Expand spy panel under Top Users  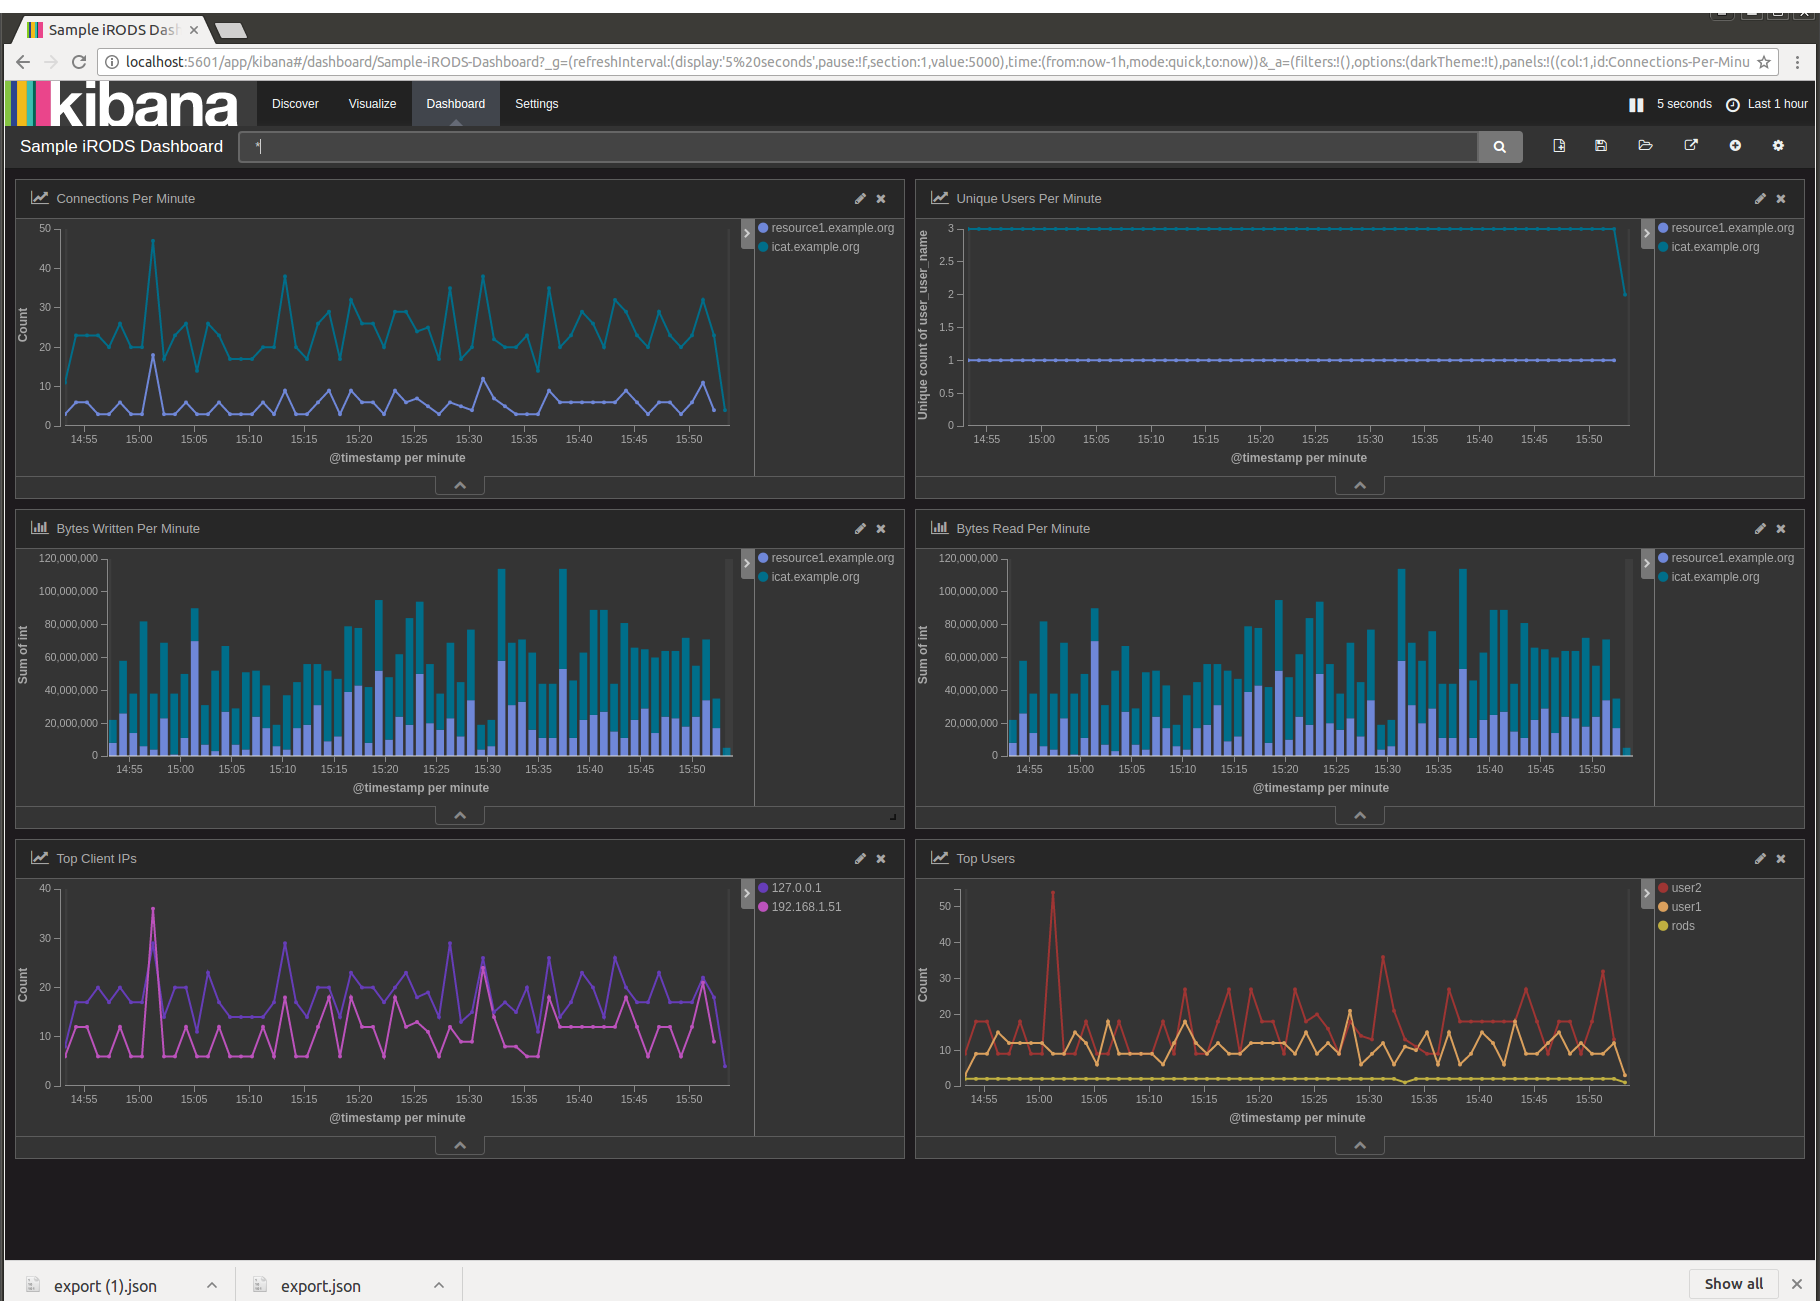click(x=1360, y=1146)
